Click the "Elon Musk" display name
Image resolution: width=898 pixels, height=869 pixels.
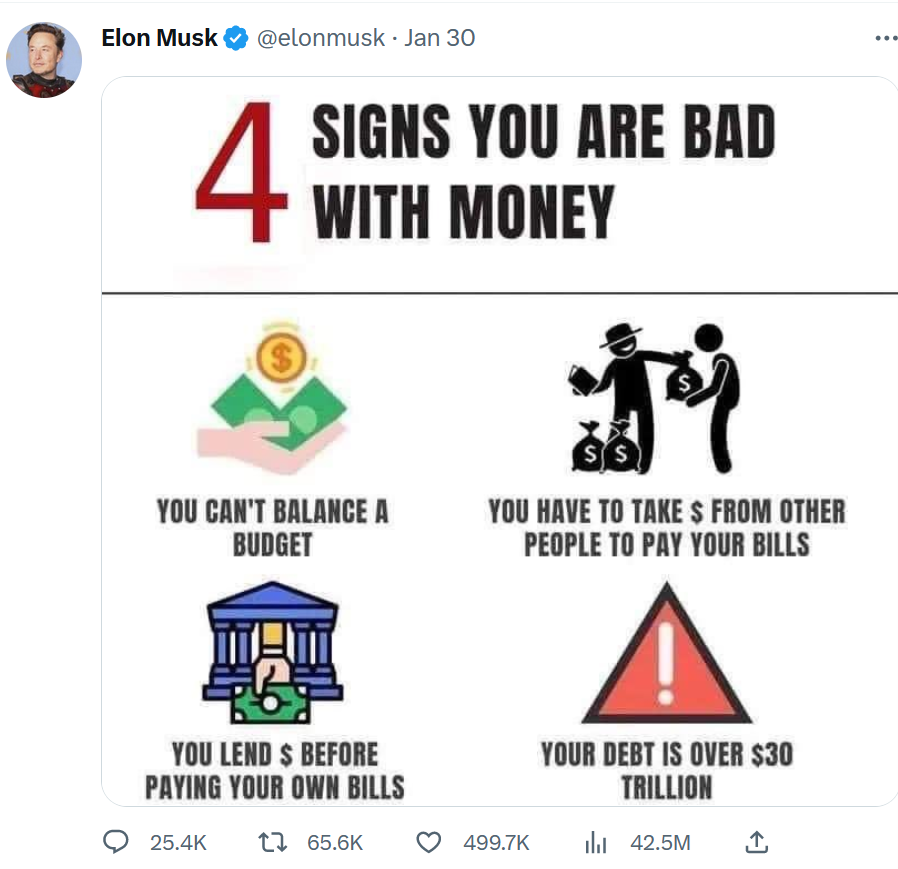click(159, 39)
